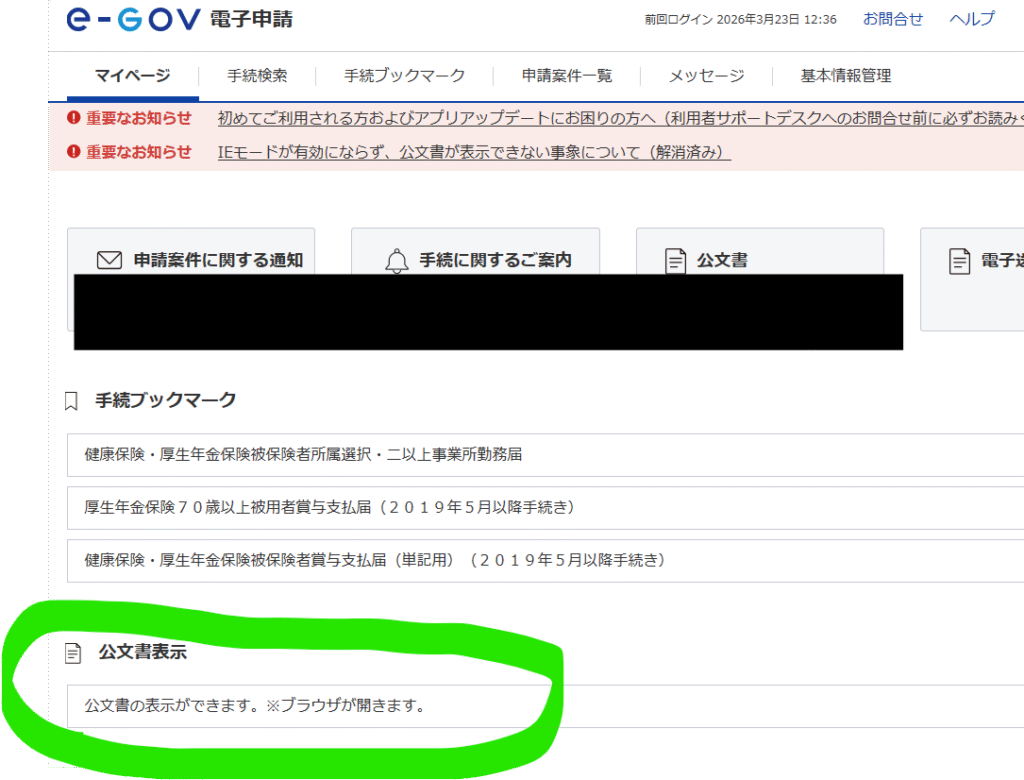The height and width of the screenshot is (780, 1024).
Task: Open the 申請案件一覧 tab
Action: click(x=566, y=76)
